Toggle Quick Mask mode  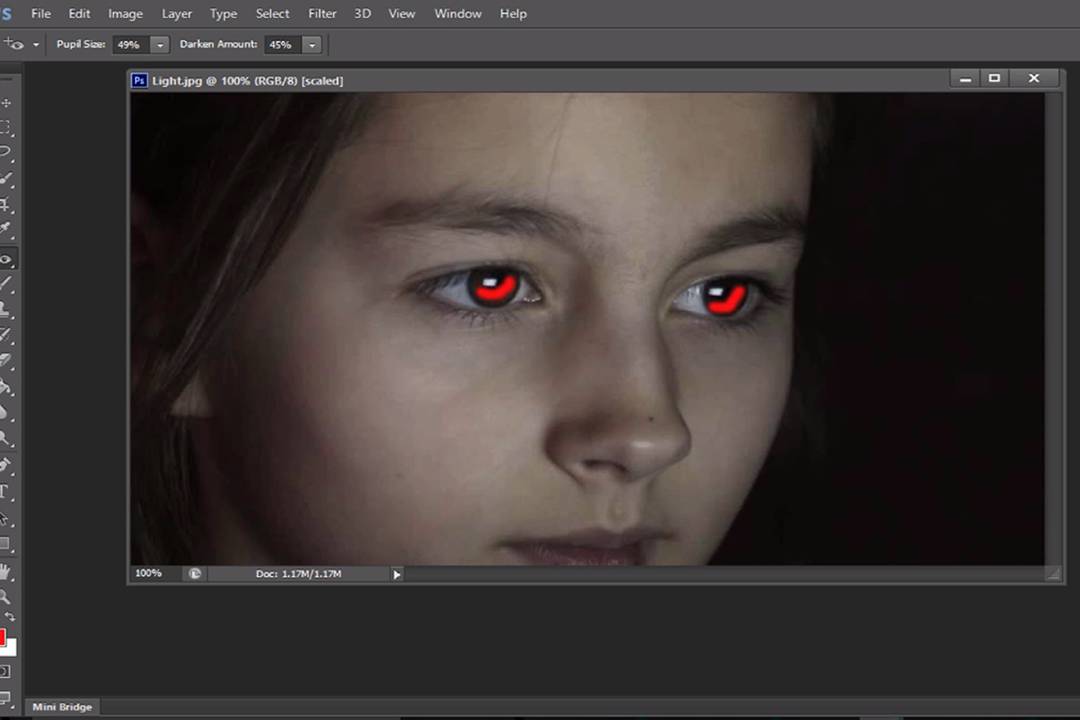coord(5,671)
